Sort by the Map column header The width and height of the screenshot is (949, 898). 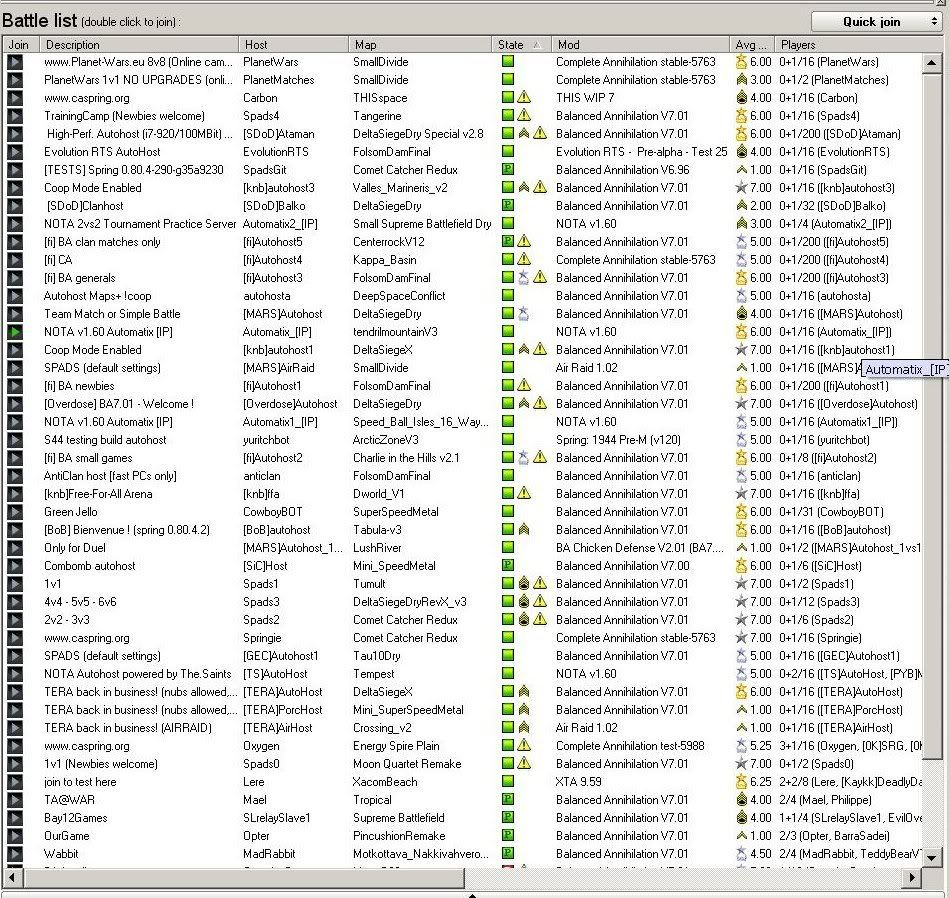click(x=419, y=45)
